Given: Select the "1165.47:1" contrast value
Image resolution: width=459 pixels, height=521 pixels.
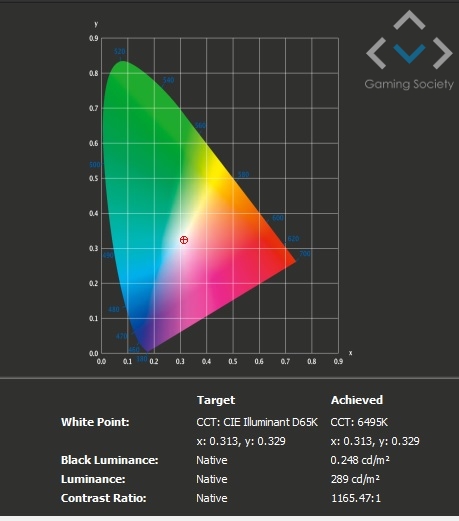Looking at the screenshot, I should (x=356, y=498).
